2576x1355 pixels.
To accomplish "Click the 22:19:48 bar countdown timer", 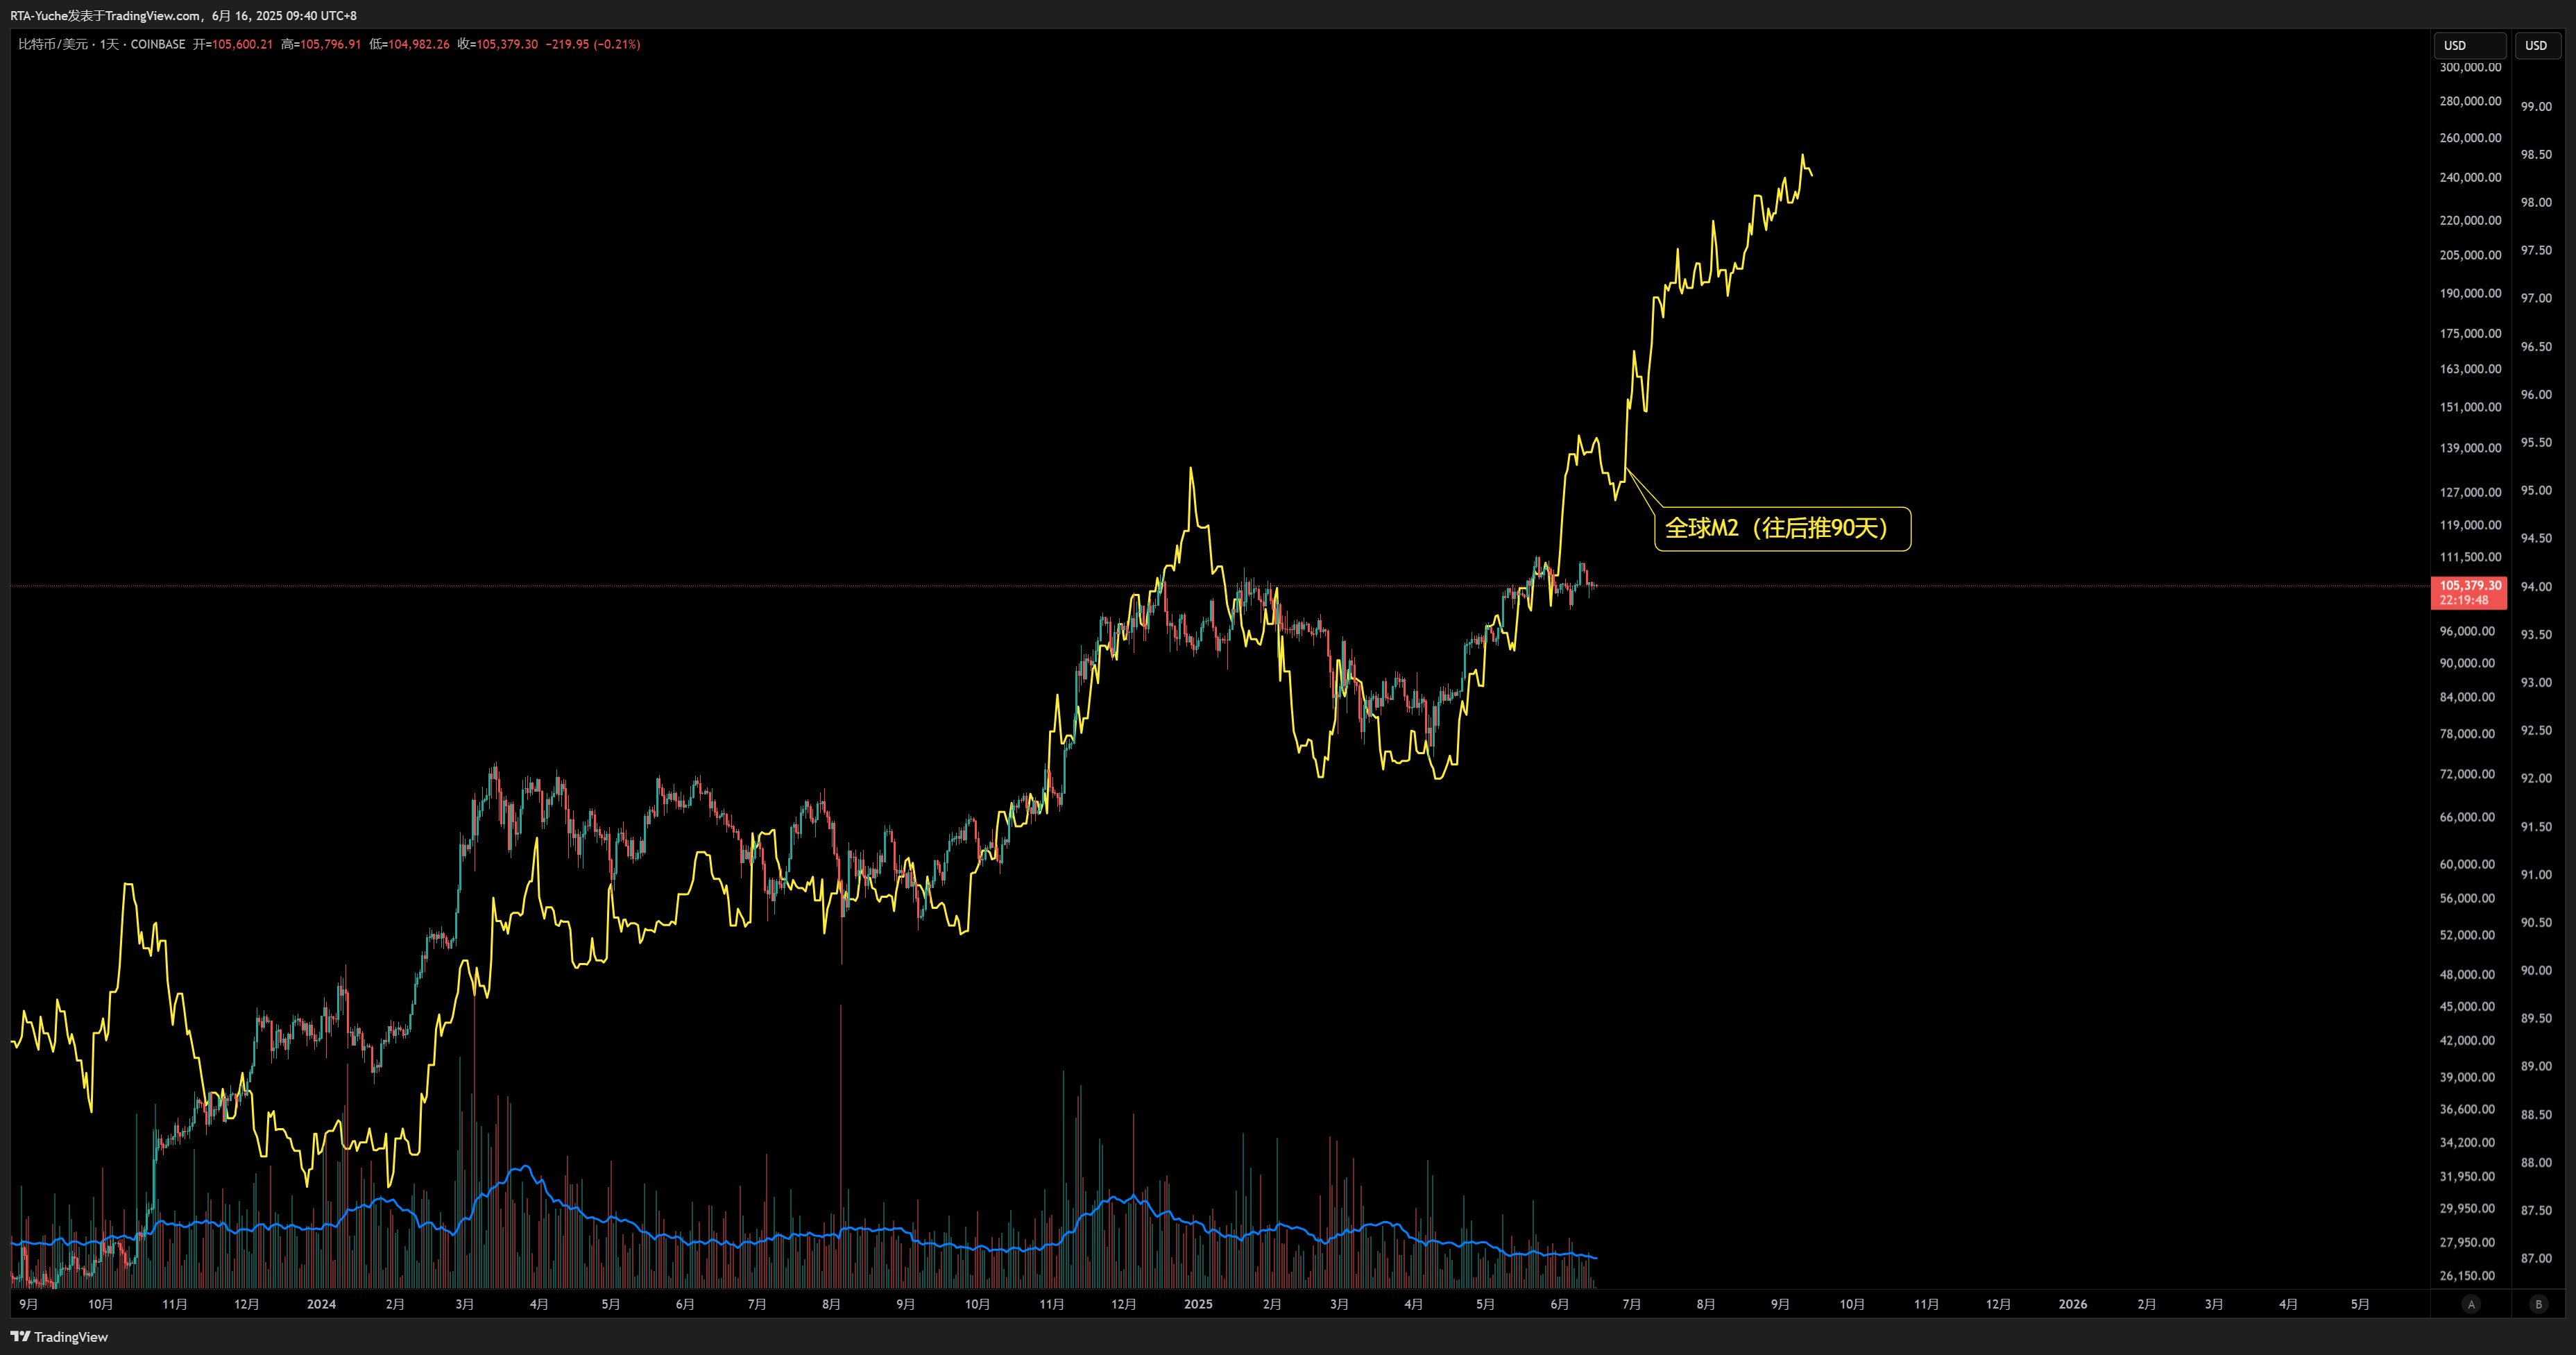I will tap(2463, 600).
